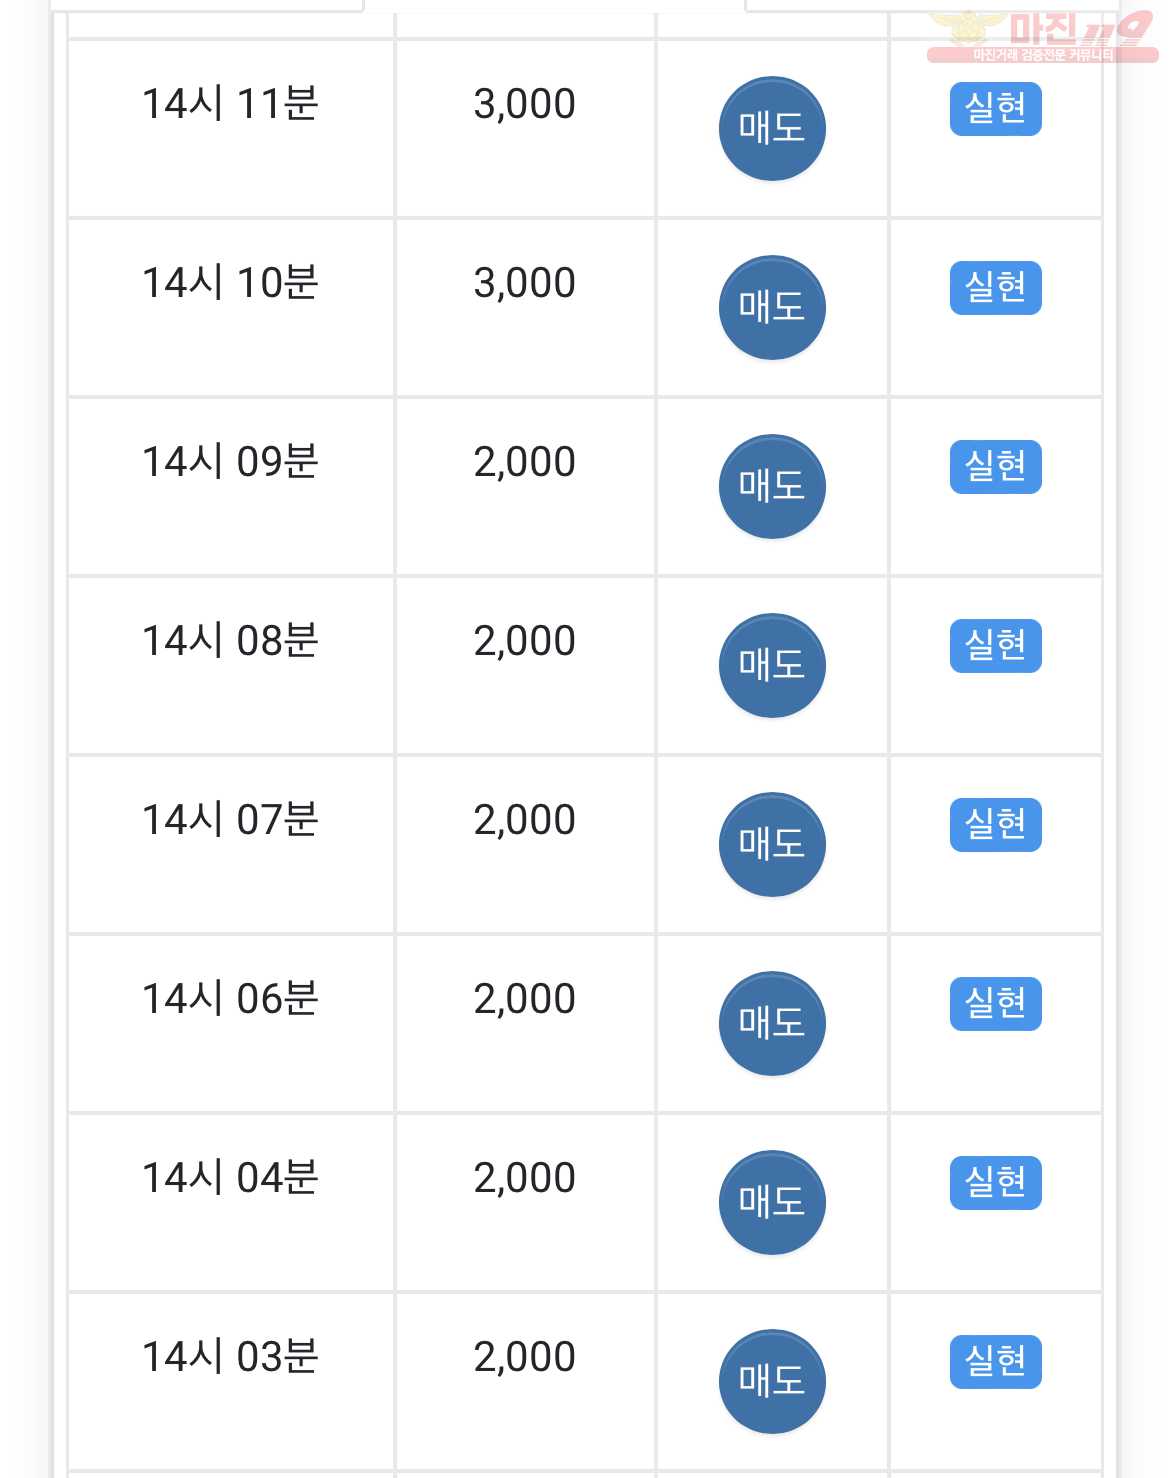Screen dimensions: 1170x1478
Task: Select the 실현 button for 14시 04분
Action: click(x=996, y=1183)
